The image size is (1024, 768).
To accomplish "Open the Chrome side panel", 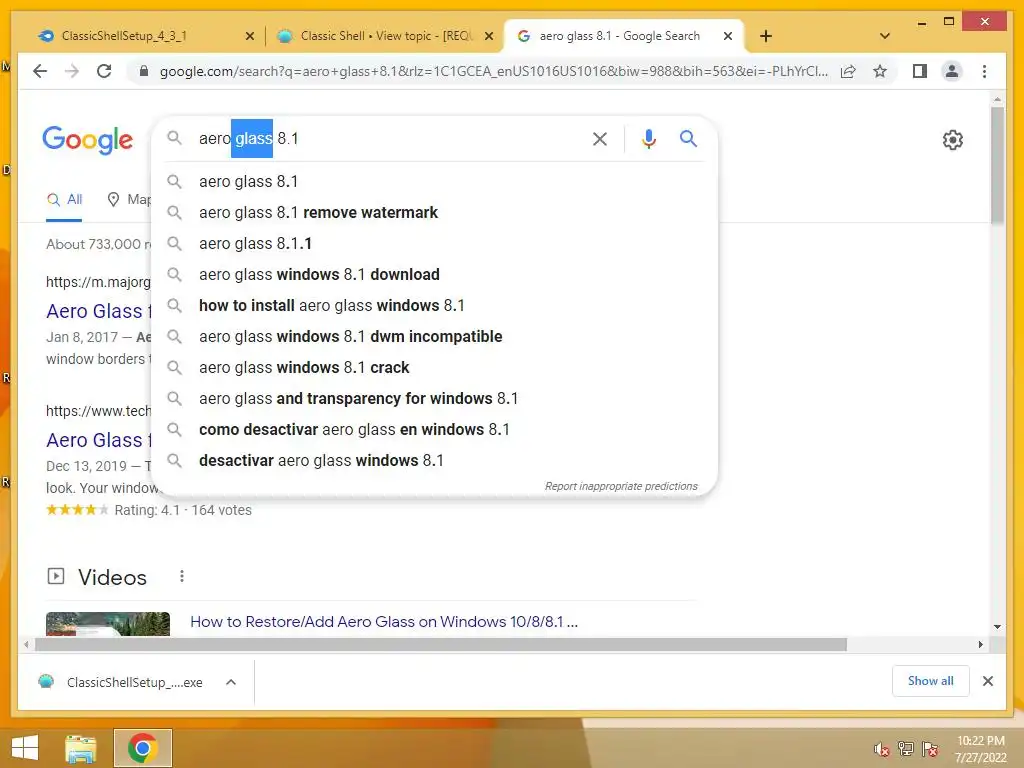I will pos(920,71).
